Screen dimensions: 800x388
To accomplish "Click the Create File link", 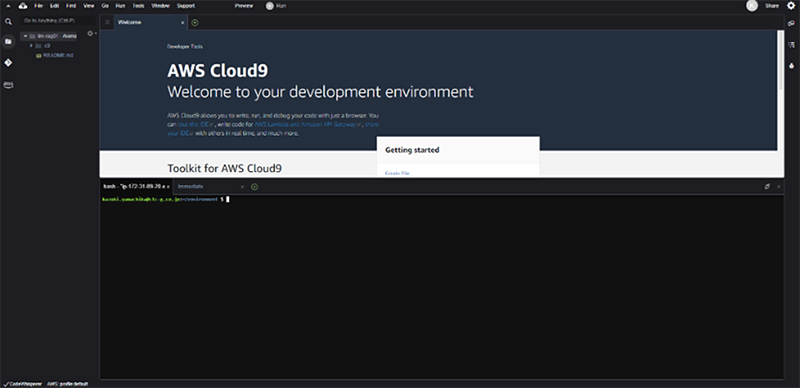I will coord(397,174).
